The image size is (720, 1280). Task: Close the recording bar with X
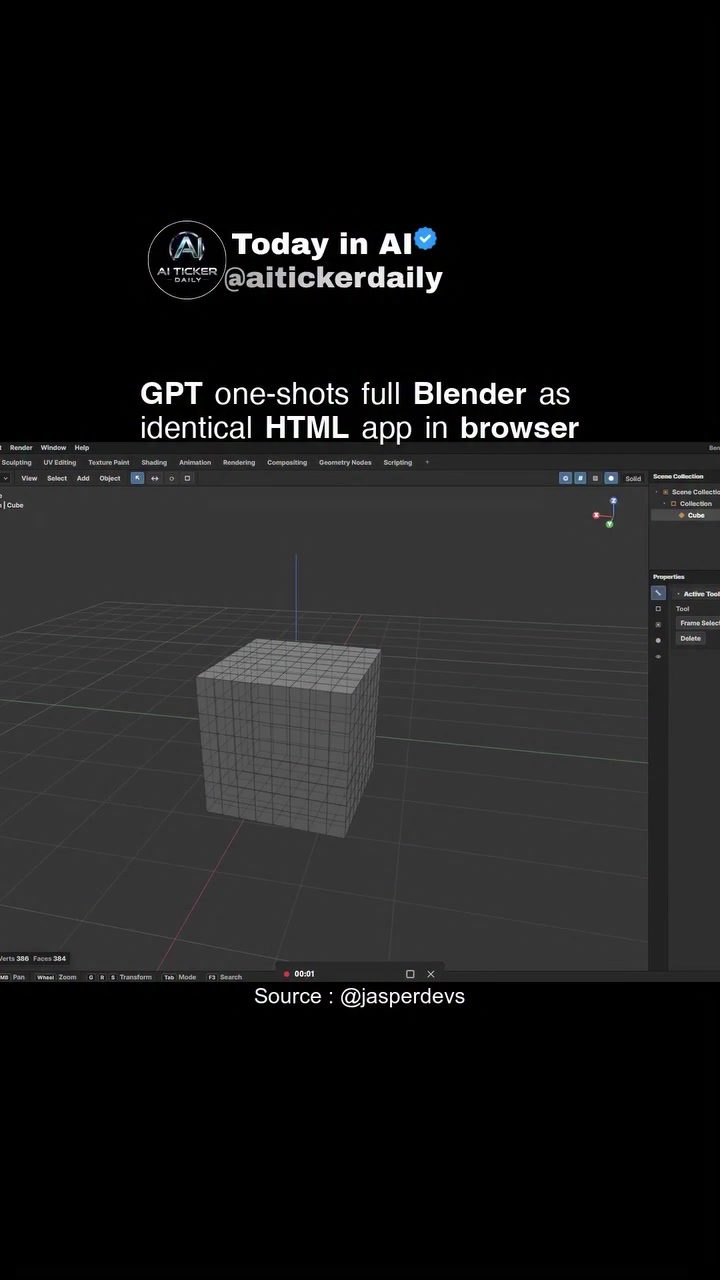coord(431,974)
